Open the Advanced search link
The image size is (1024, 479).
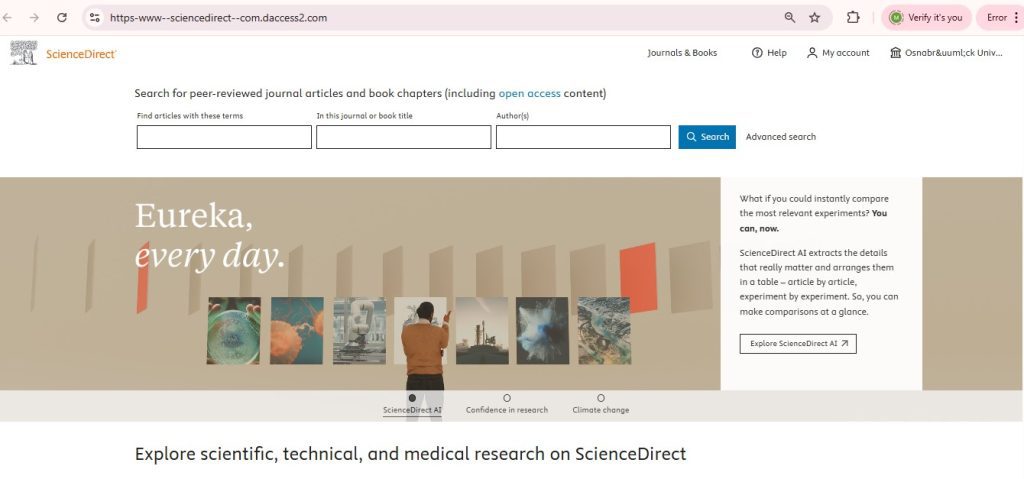(780, 137)
